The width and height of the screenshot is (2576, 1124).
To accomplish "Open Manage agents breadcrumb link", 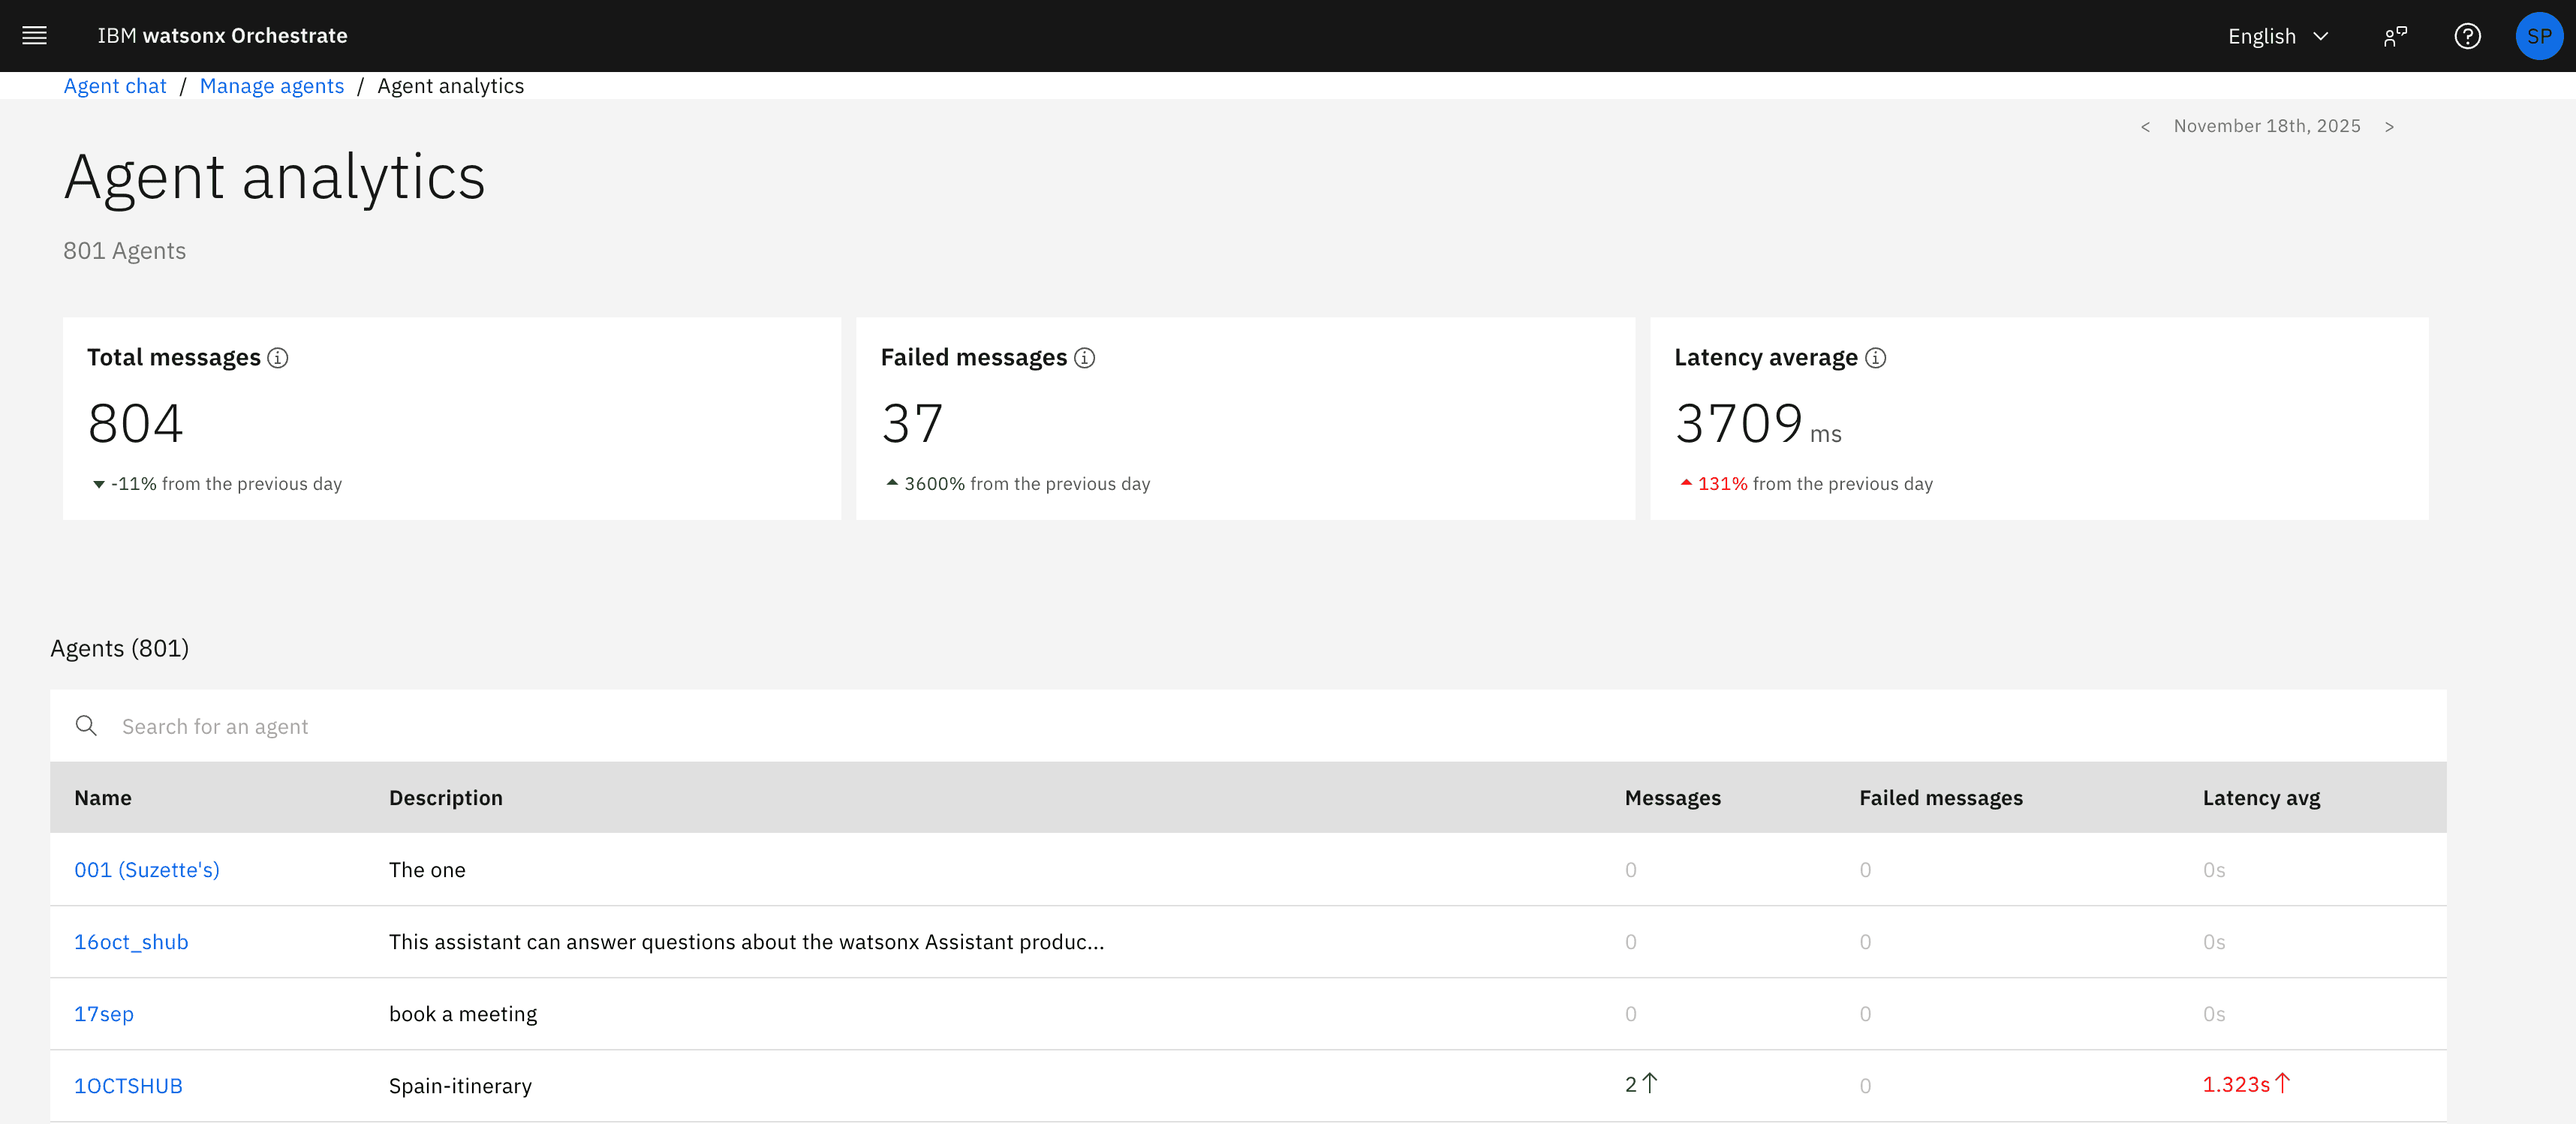I will pos(271,86).
